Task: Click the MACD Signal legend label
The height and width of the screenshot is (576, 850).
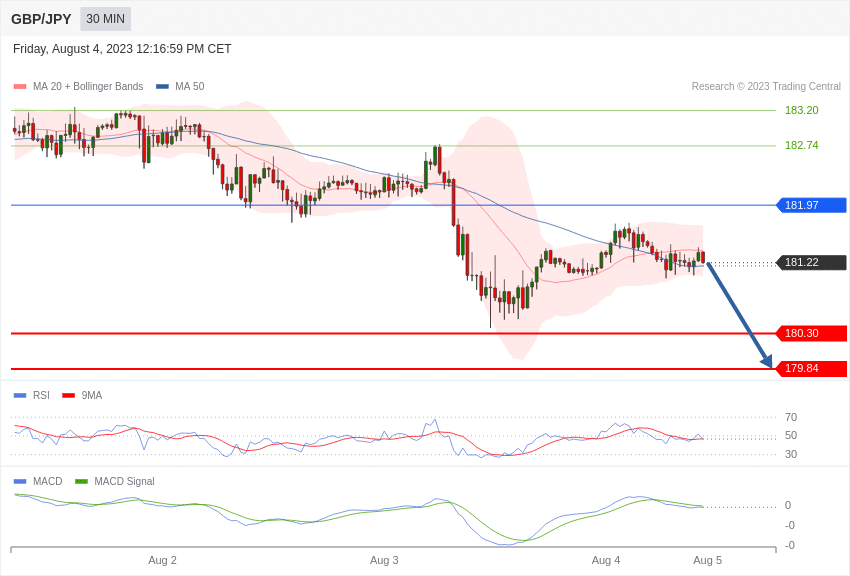Action: pos(124,481)
